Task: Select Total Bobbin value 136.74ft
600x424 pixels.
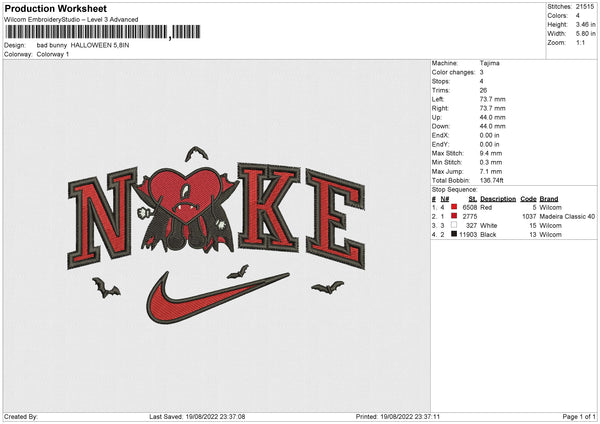Action: pyautogui.click(x=492, y=180)
